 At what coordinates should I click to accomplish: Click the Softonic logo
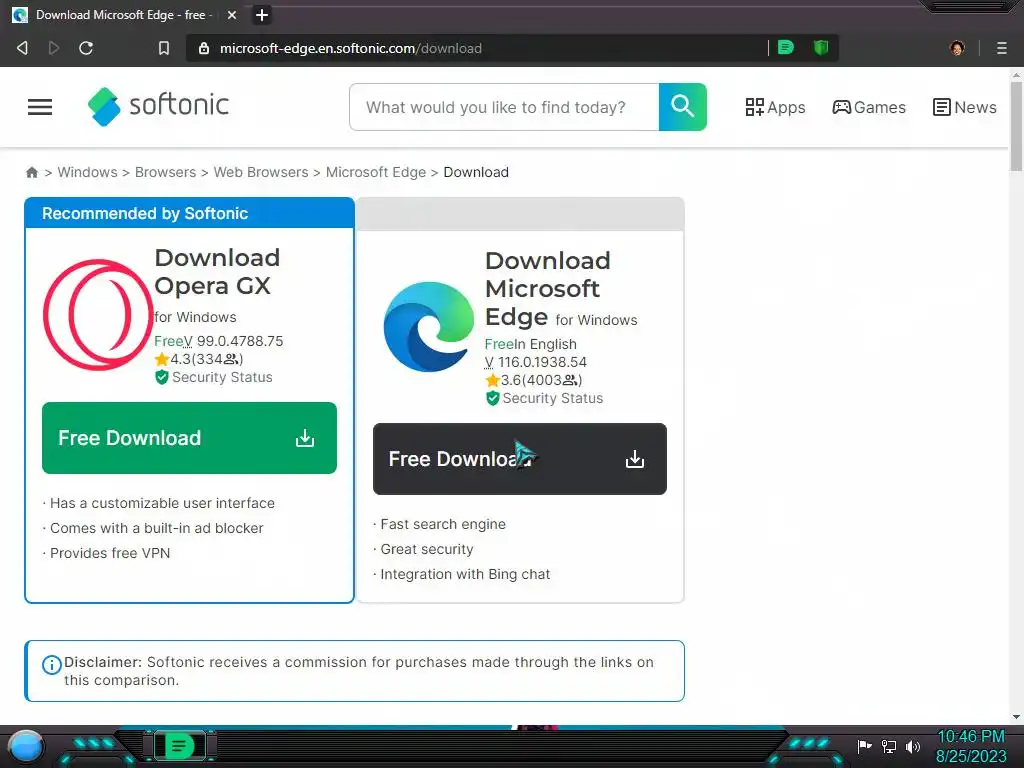[159, 106]
